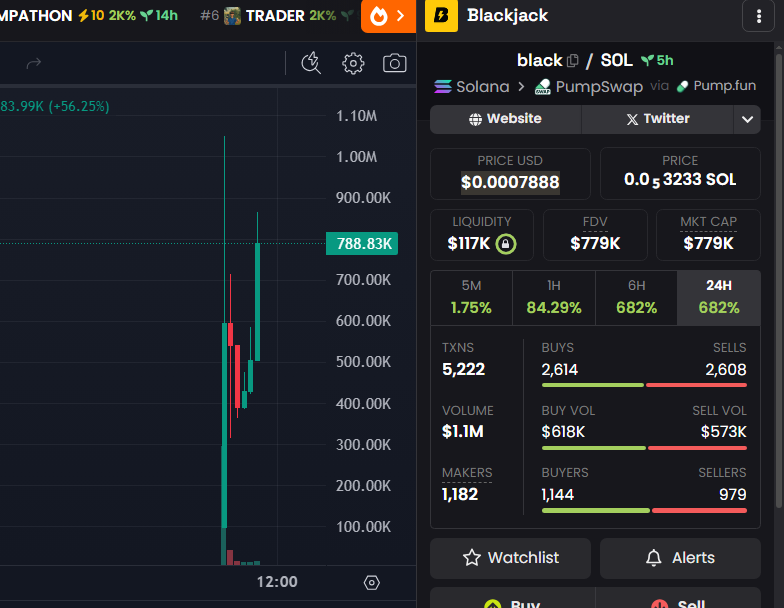784x608 pixels.
Task: Open the token Twitter link
Action: tap(658, 119)
